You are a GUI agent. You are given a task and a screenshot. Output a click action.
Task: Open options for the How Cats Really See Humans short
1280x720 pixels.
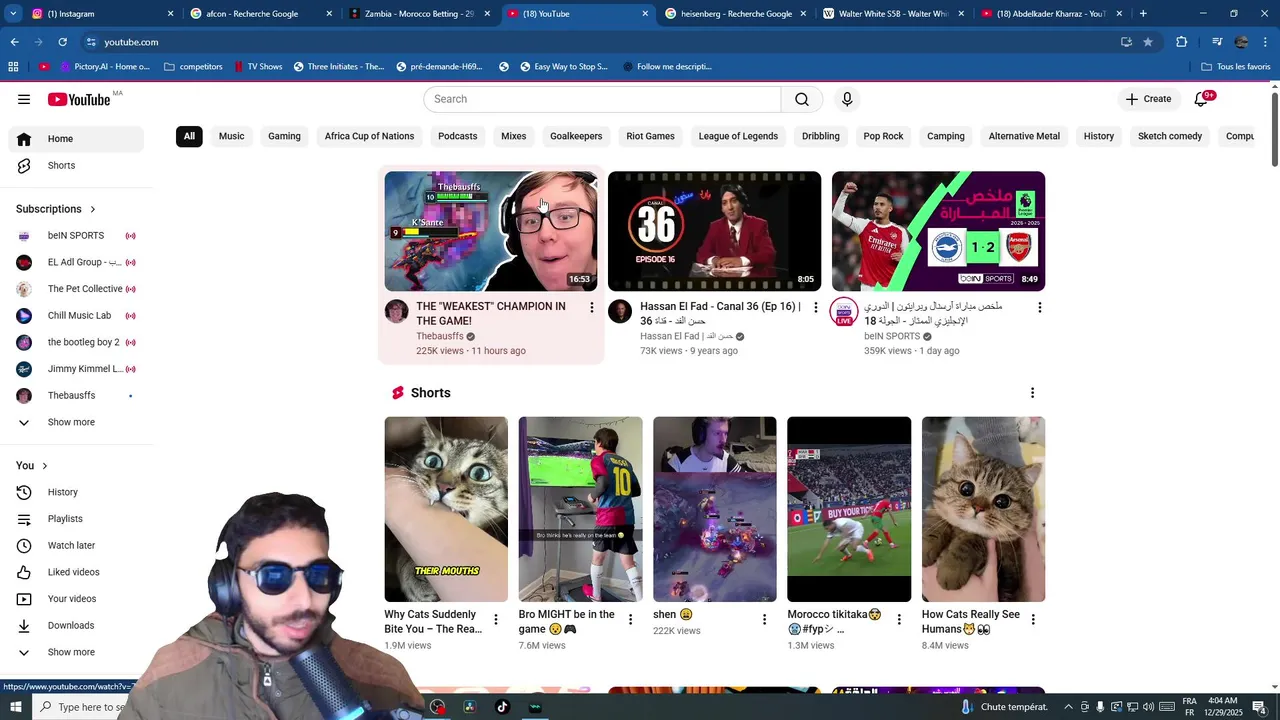point(1033,620)
